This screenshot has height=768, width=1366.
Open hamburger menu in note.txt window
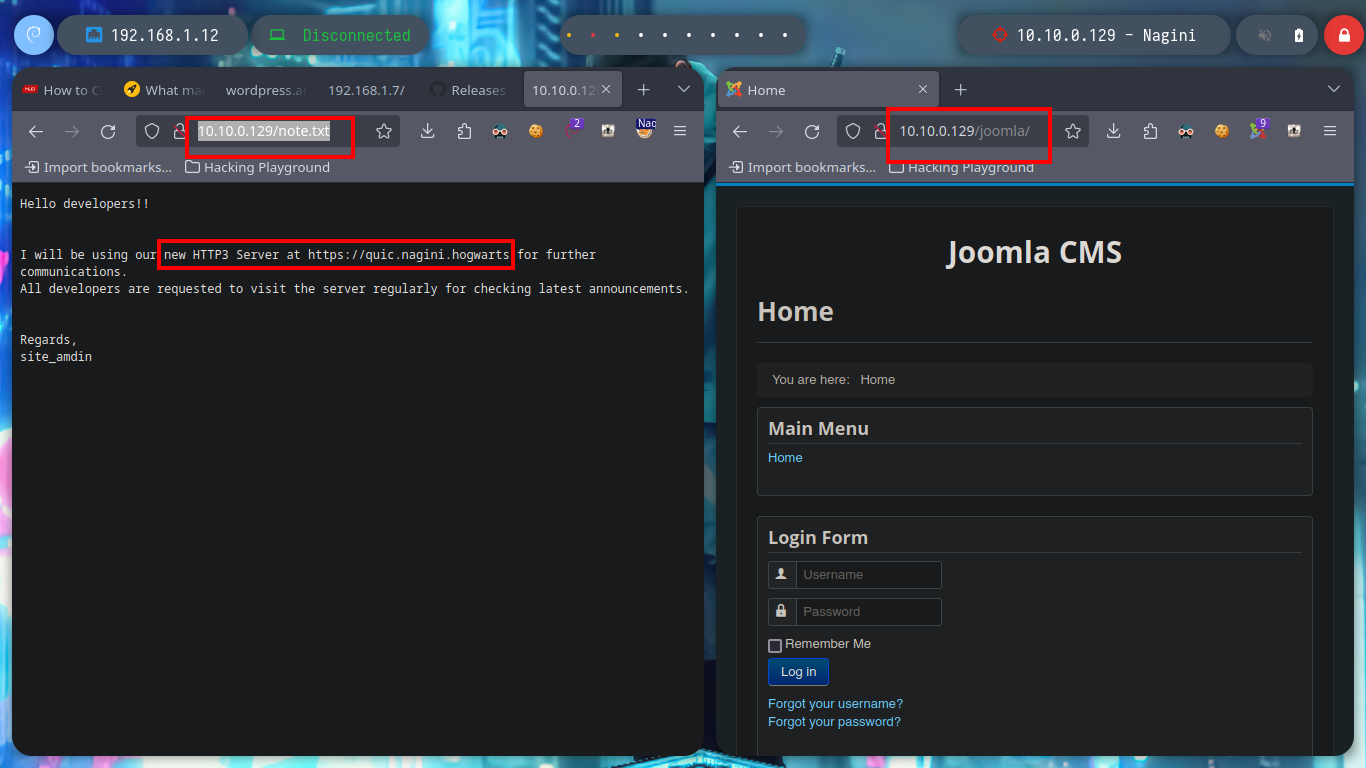click(680, 131)
